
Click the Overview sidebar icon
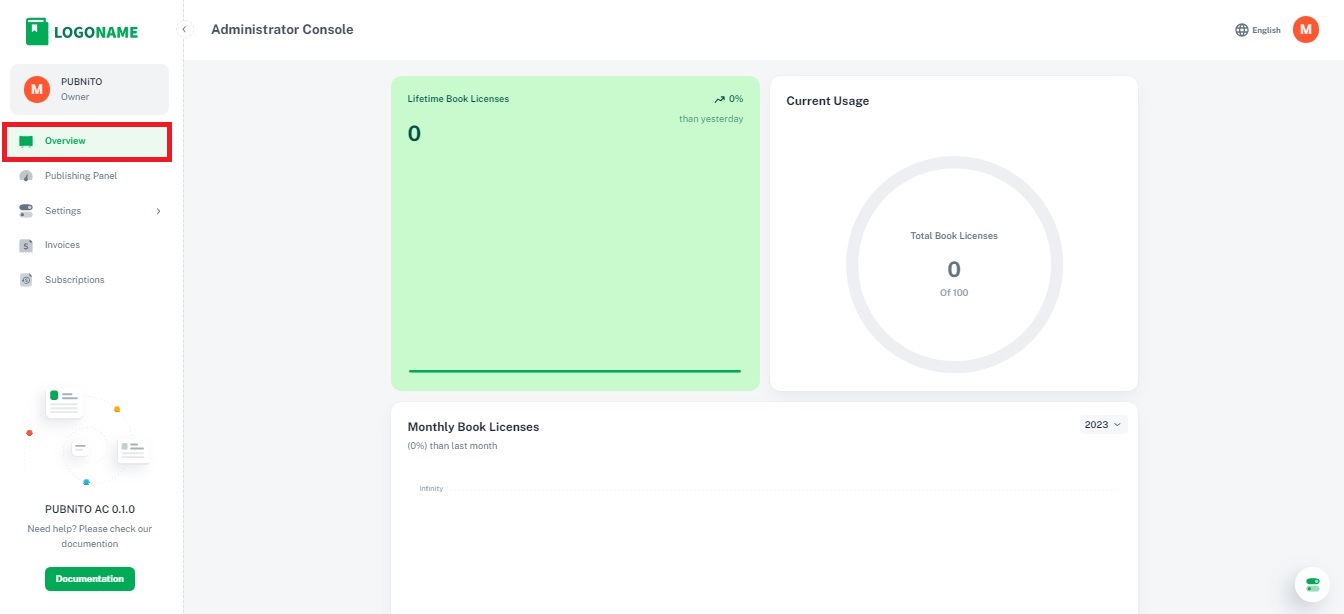pos(26,141)
